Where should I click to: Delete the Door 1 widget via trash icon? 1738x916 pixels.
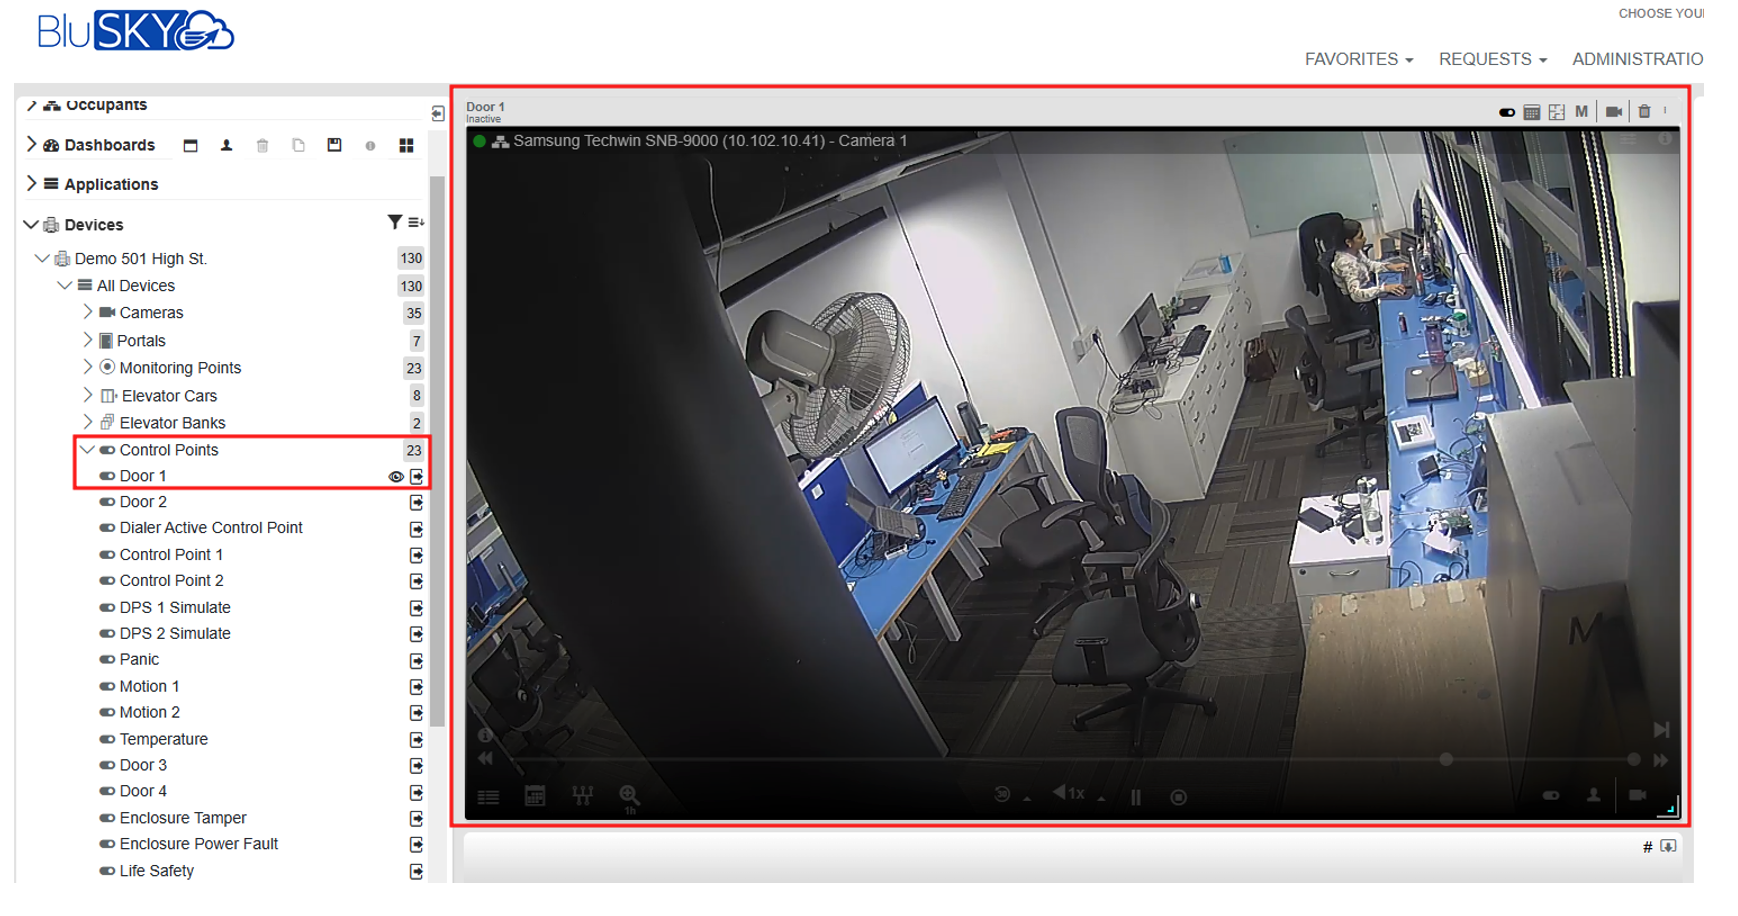[1644, 112]
